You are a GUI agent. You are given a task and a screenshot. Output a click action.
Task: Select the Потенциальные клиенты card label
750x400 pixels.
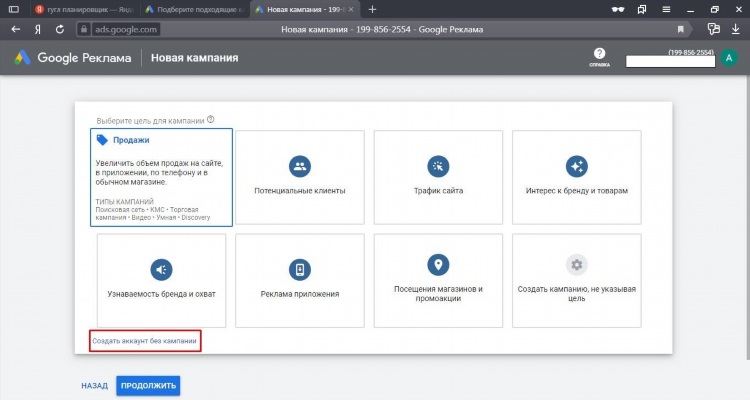[x=300, y=190]
